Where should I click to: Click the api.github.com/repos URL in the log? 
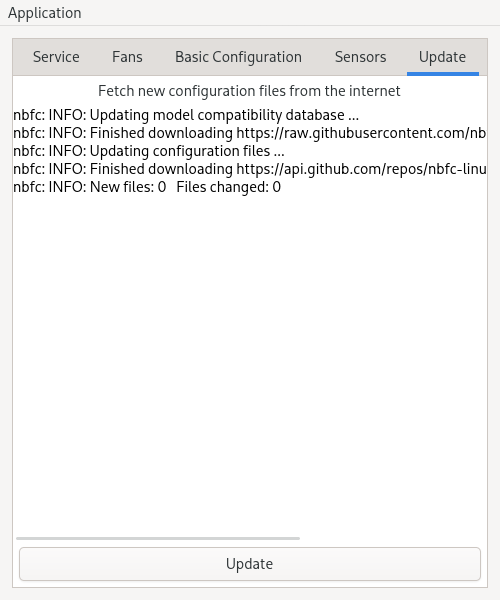[361, 169]
